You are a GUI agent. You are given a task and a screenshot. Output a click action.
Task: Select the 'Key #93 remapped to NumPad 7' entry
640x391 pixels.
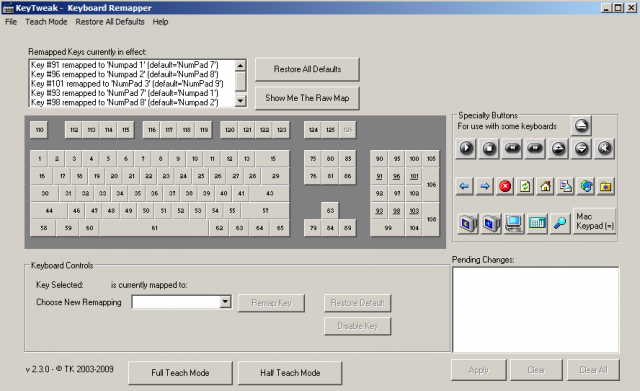(124, 93)
